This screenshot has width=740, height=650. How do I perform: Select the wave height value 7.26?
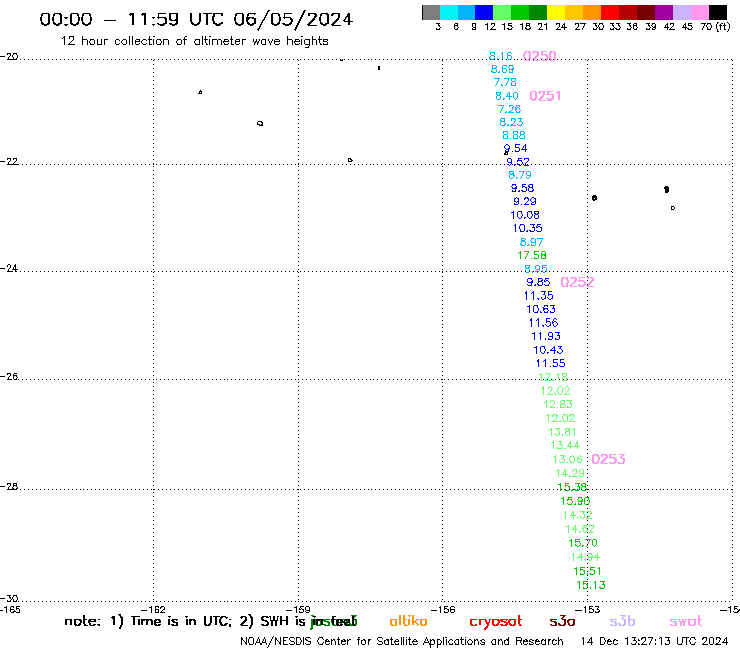coord(509,109)
